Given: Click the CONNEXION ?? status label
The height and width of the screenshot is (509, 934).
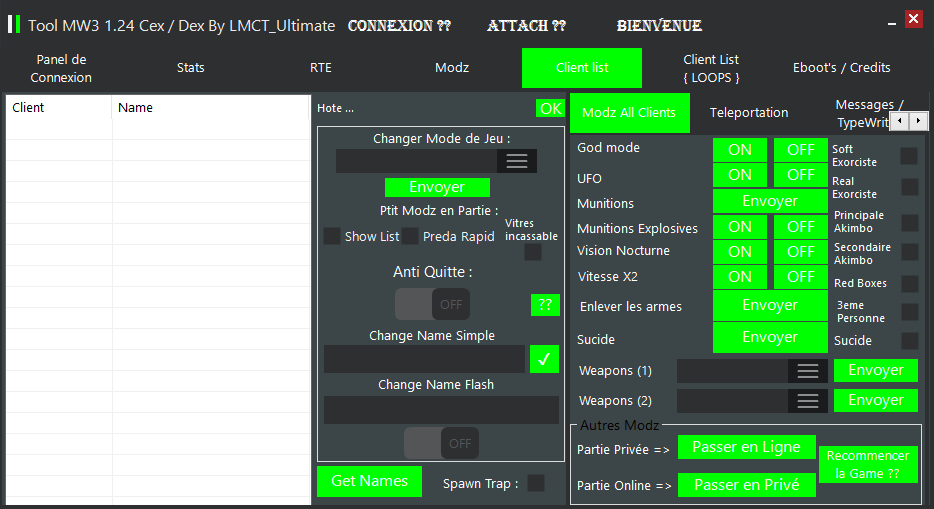Looking at the screenshot, I should click(399, 26).
